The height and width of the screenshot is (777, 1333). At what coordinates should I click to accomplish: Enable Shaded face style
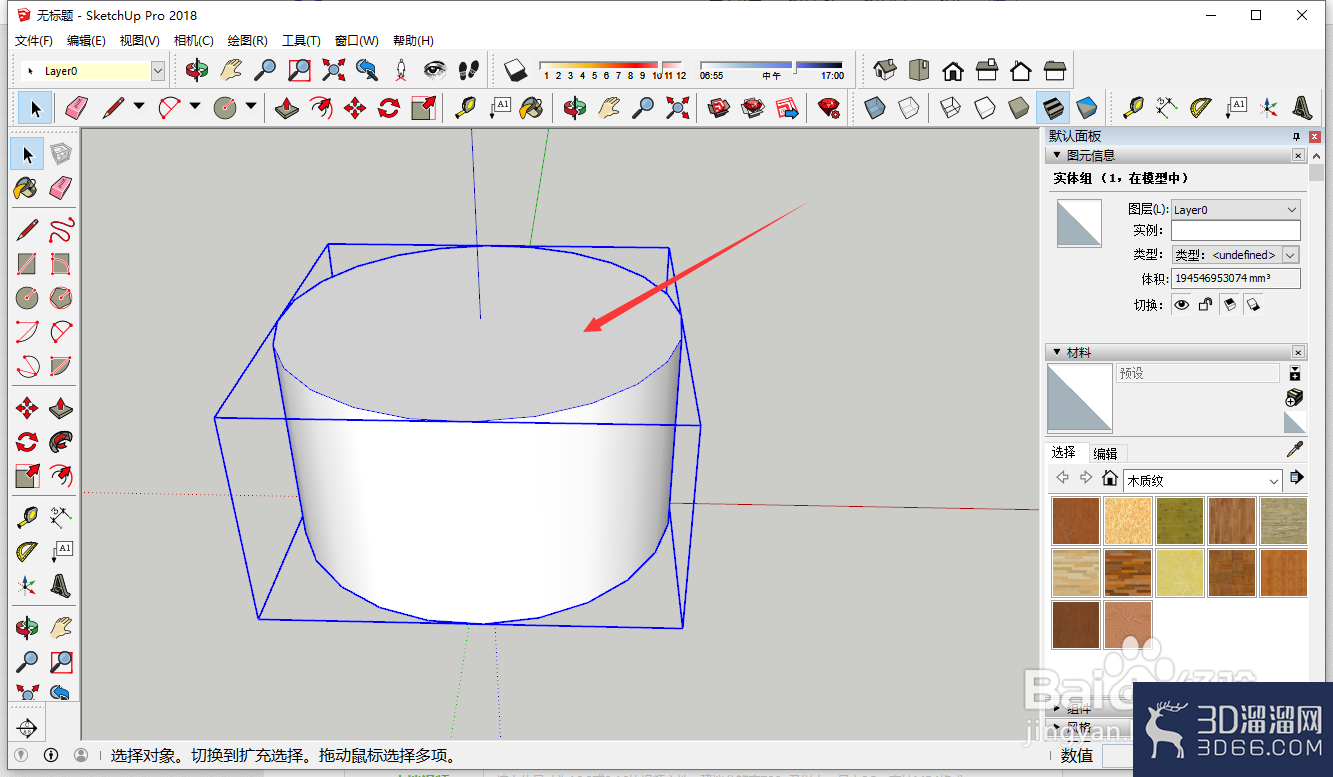pos(1019,107)
